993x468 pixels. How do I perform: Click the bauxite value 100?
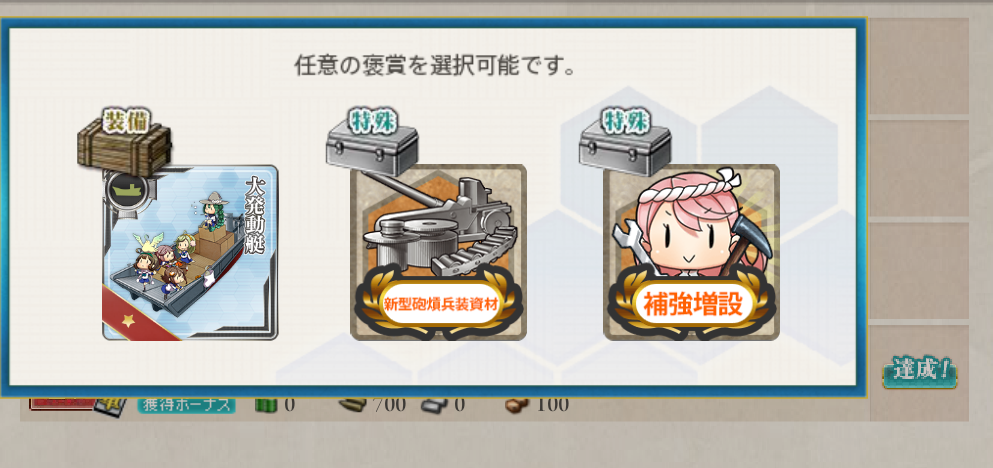coord(552,404)
